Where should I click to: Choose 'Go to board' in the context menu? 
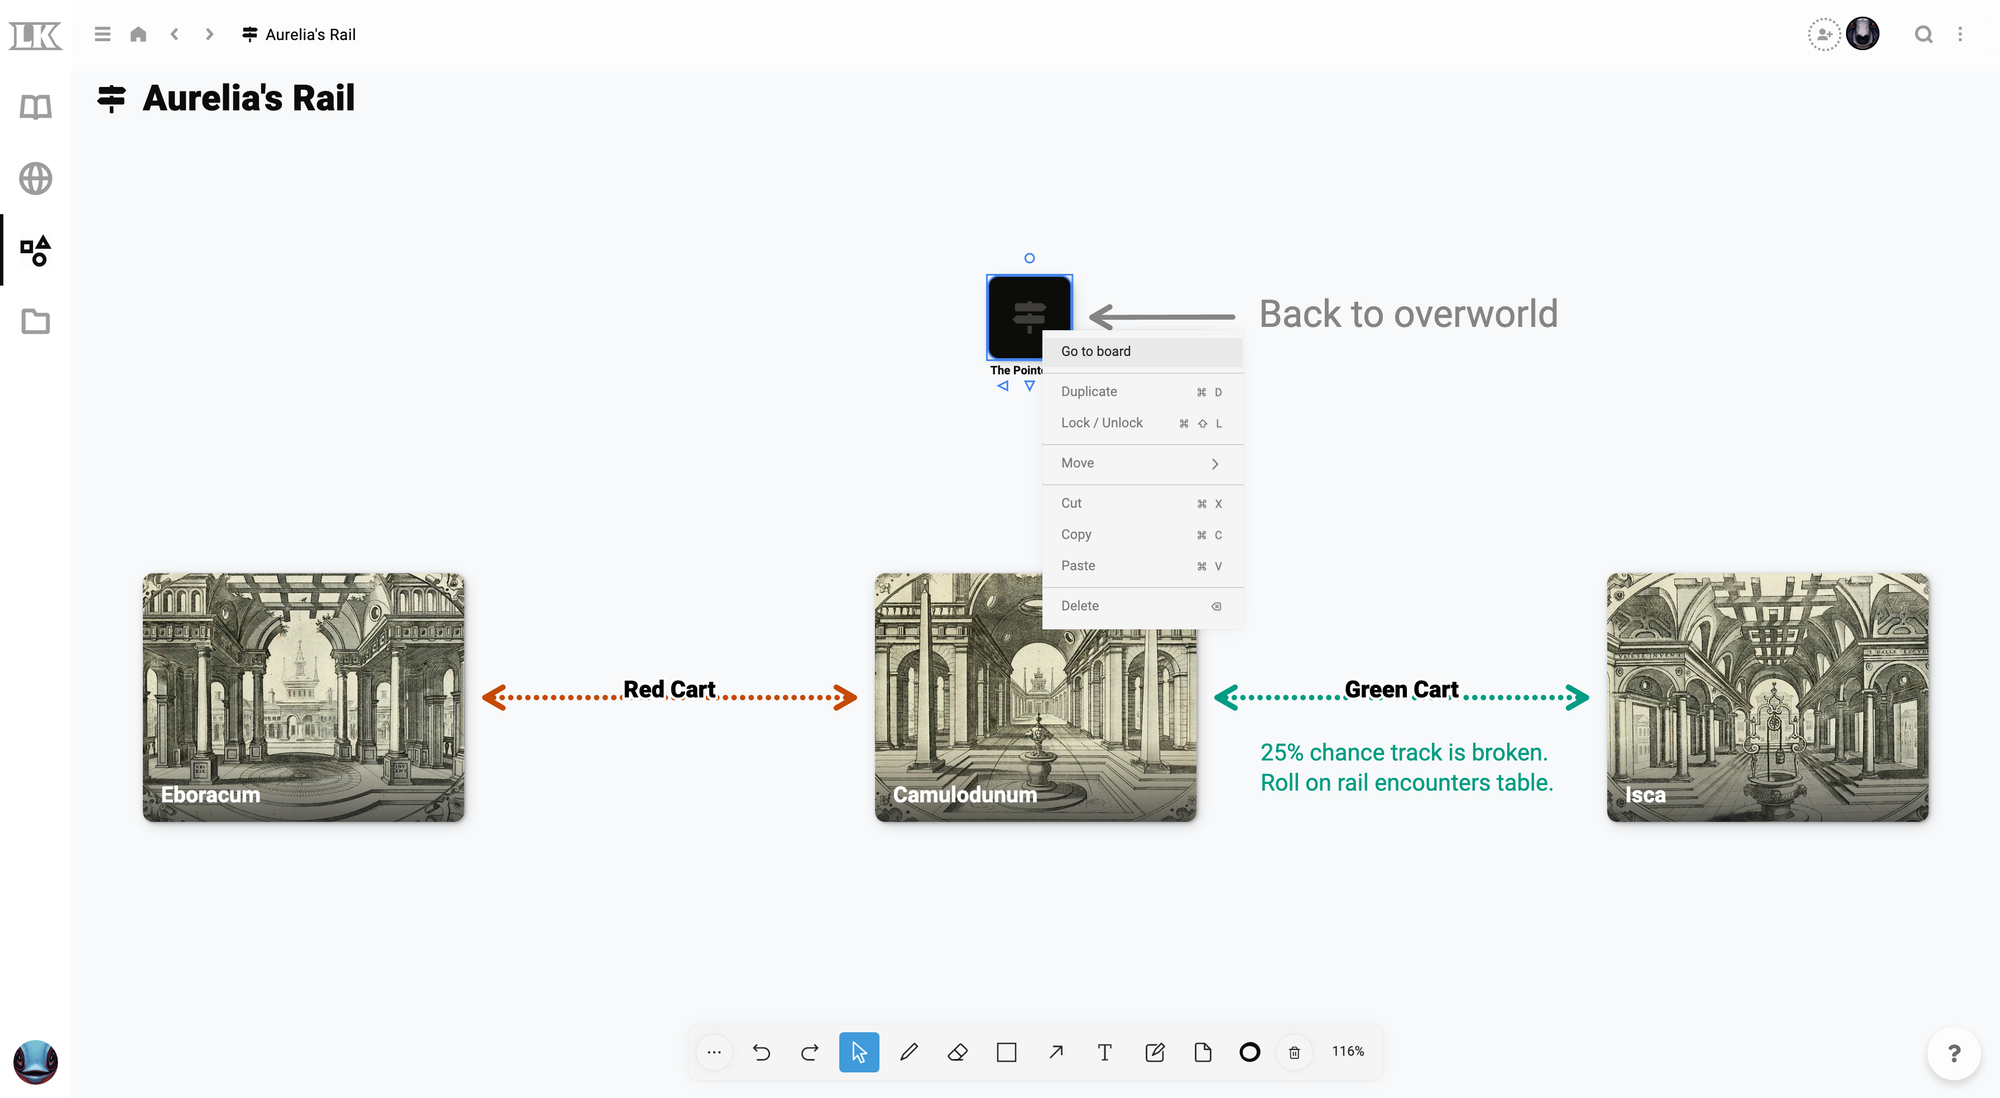tap(1096, 351)
